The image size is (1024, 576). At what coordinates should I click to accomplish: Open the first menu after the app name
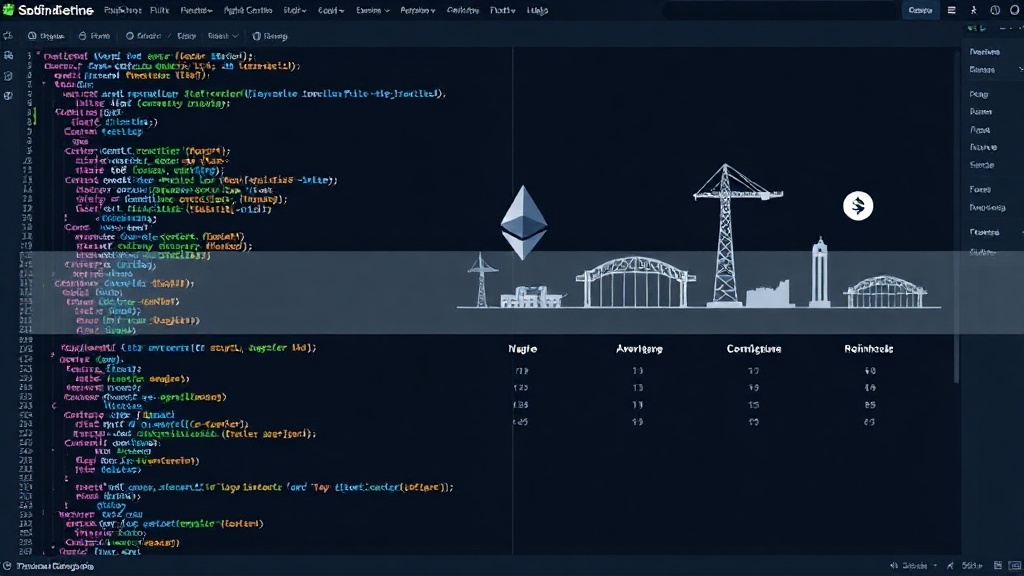[x=122, y=10]
